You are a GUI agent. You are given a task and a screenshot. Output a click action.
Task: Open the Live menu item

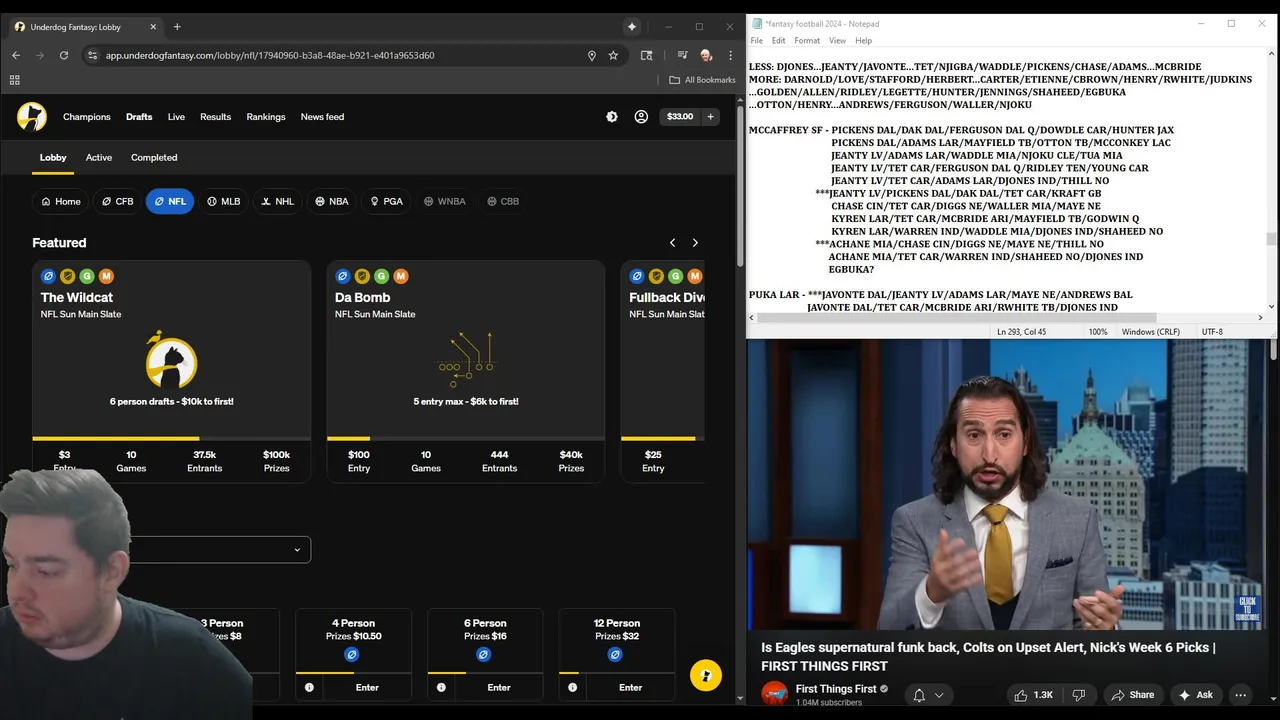[176, 117]
